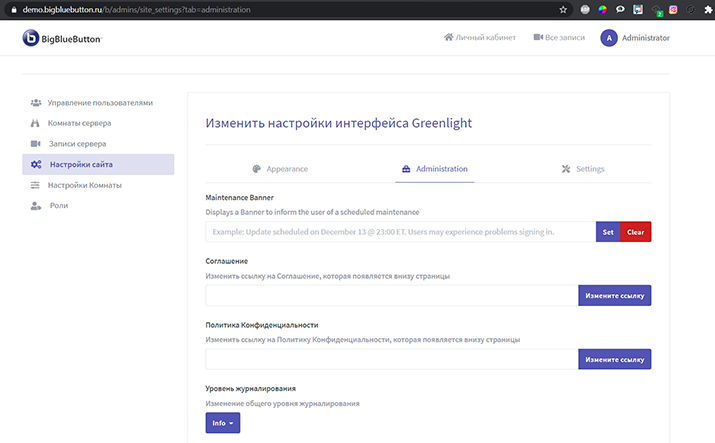The image size is (715, 443).
Task: Click the heading Изменить настройки интерфейса Greenlight
Action: [x=338, y=123]
